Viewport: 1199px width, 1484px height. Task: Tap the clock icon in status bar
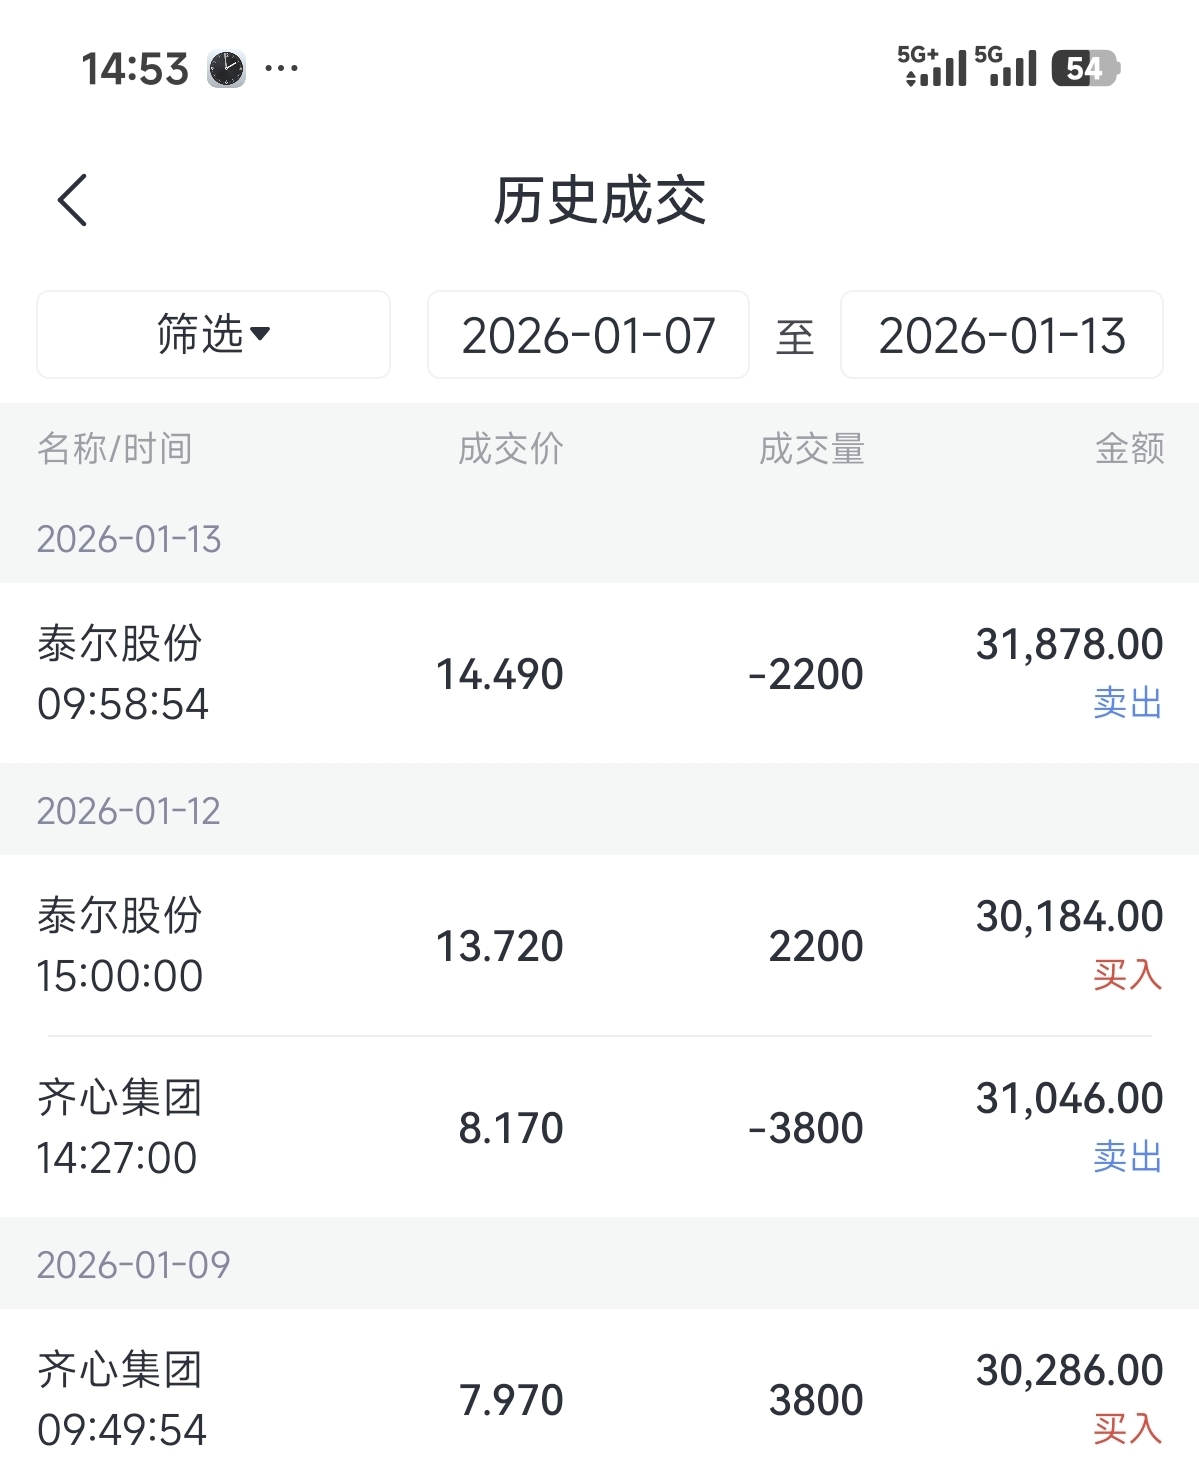[226, 69]
